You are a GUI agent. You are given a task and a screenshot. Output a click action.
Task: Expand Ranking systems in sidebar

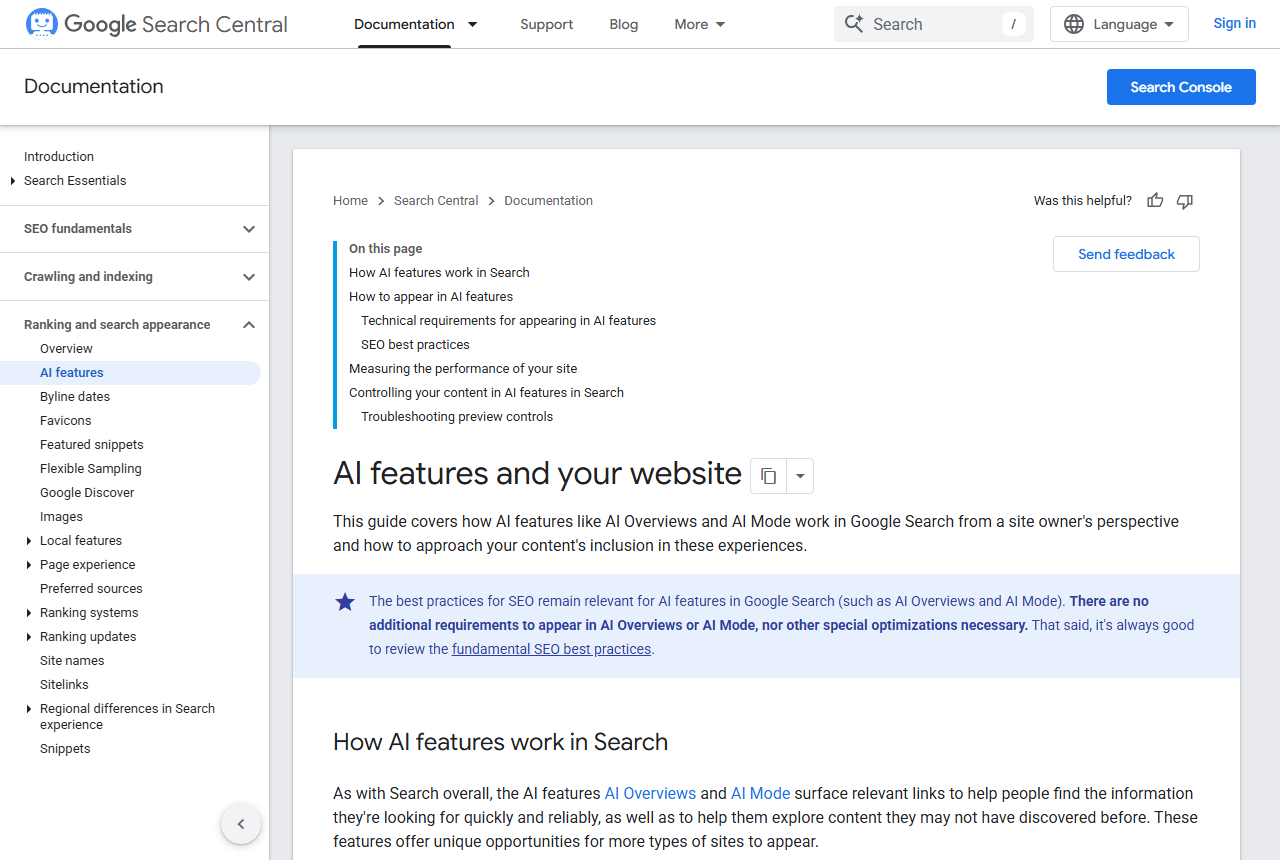[x=29, y=613]
